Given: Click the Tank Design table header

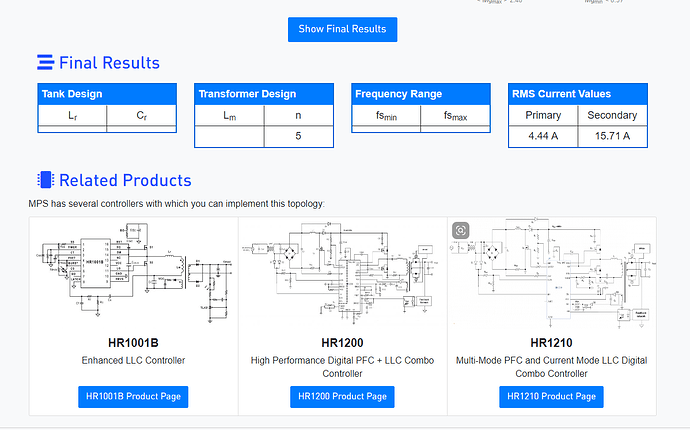Looking at the screenshot, I should [x=107, y=94].
